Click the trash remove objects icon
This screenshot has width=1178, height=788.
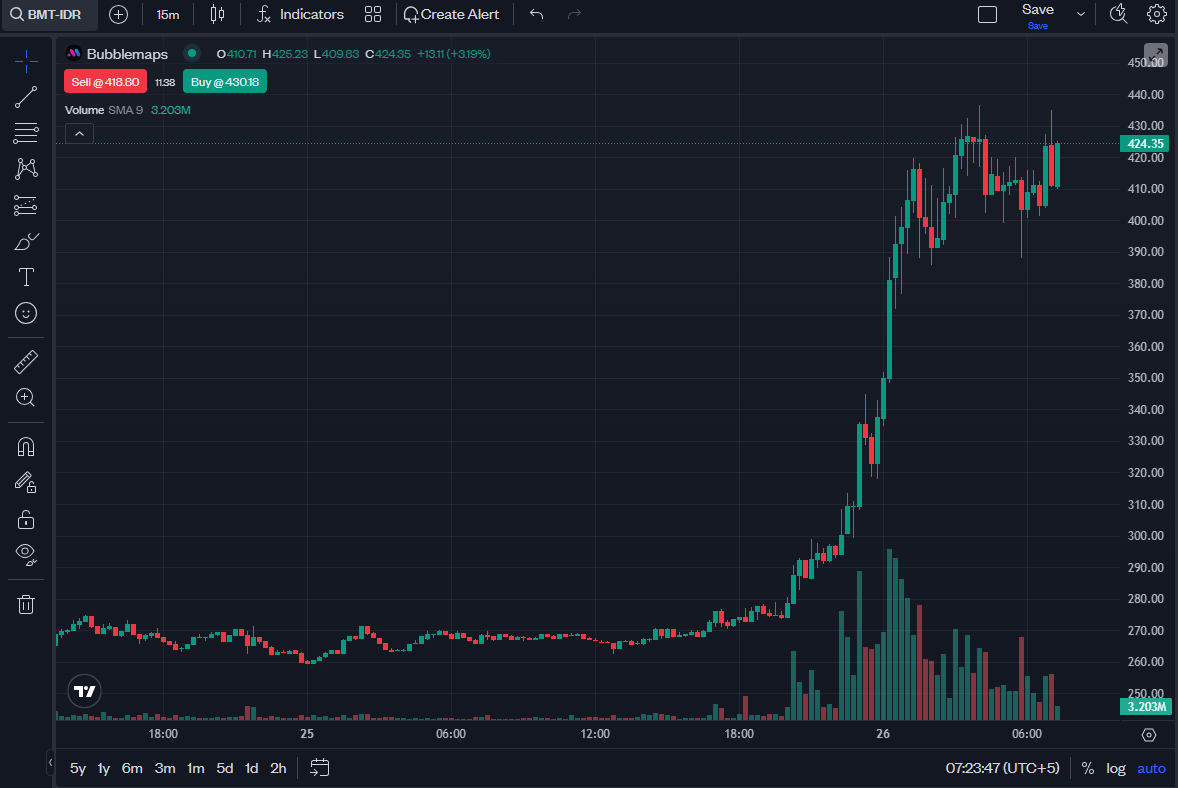[x=26, y=604]
